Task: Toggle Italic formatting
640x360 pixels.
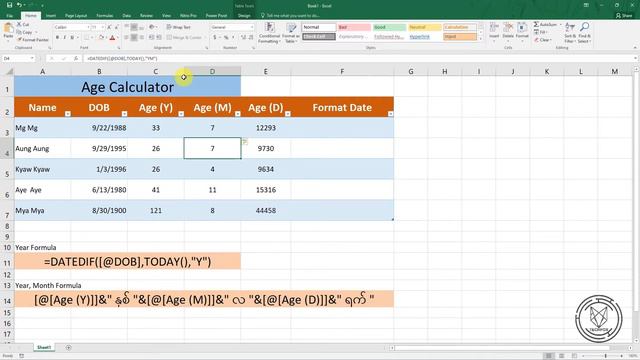Action: click(x=64, y=38)
